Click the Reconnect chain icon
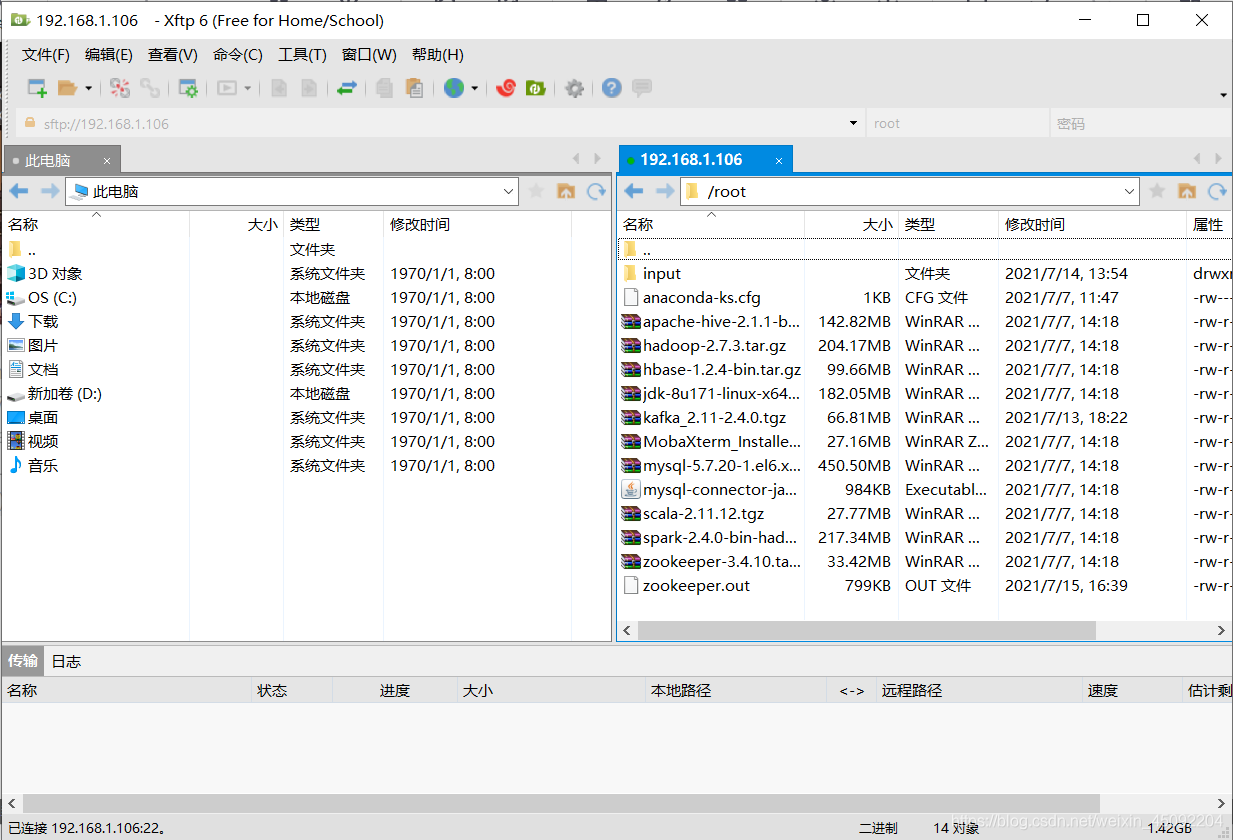Image resolution: width=1233 pixels, height=840 pixels. pyautogui.click(x=150, y=88)
